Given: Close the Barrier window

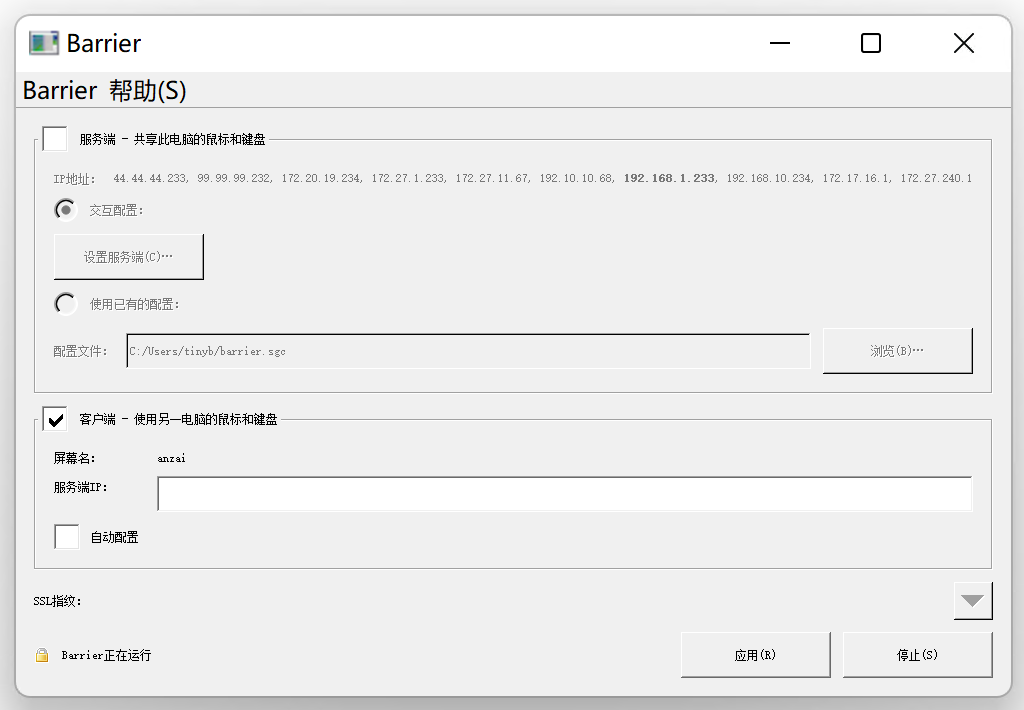Looking at the screenshot, I should pos(963,43).
